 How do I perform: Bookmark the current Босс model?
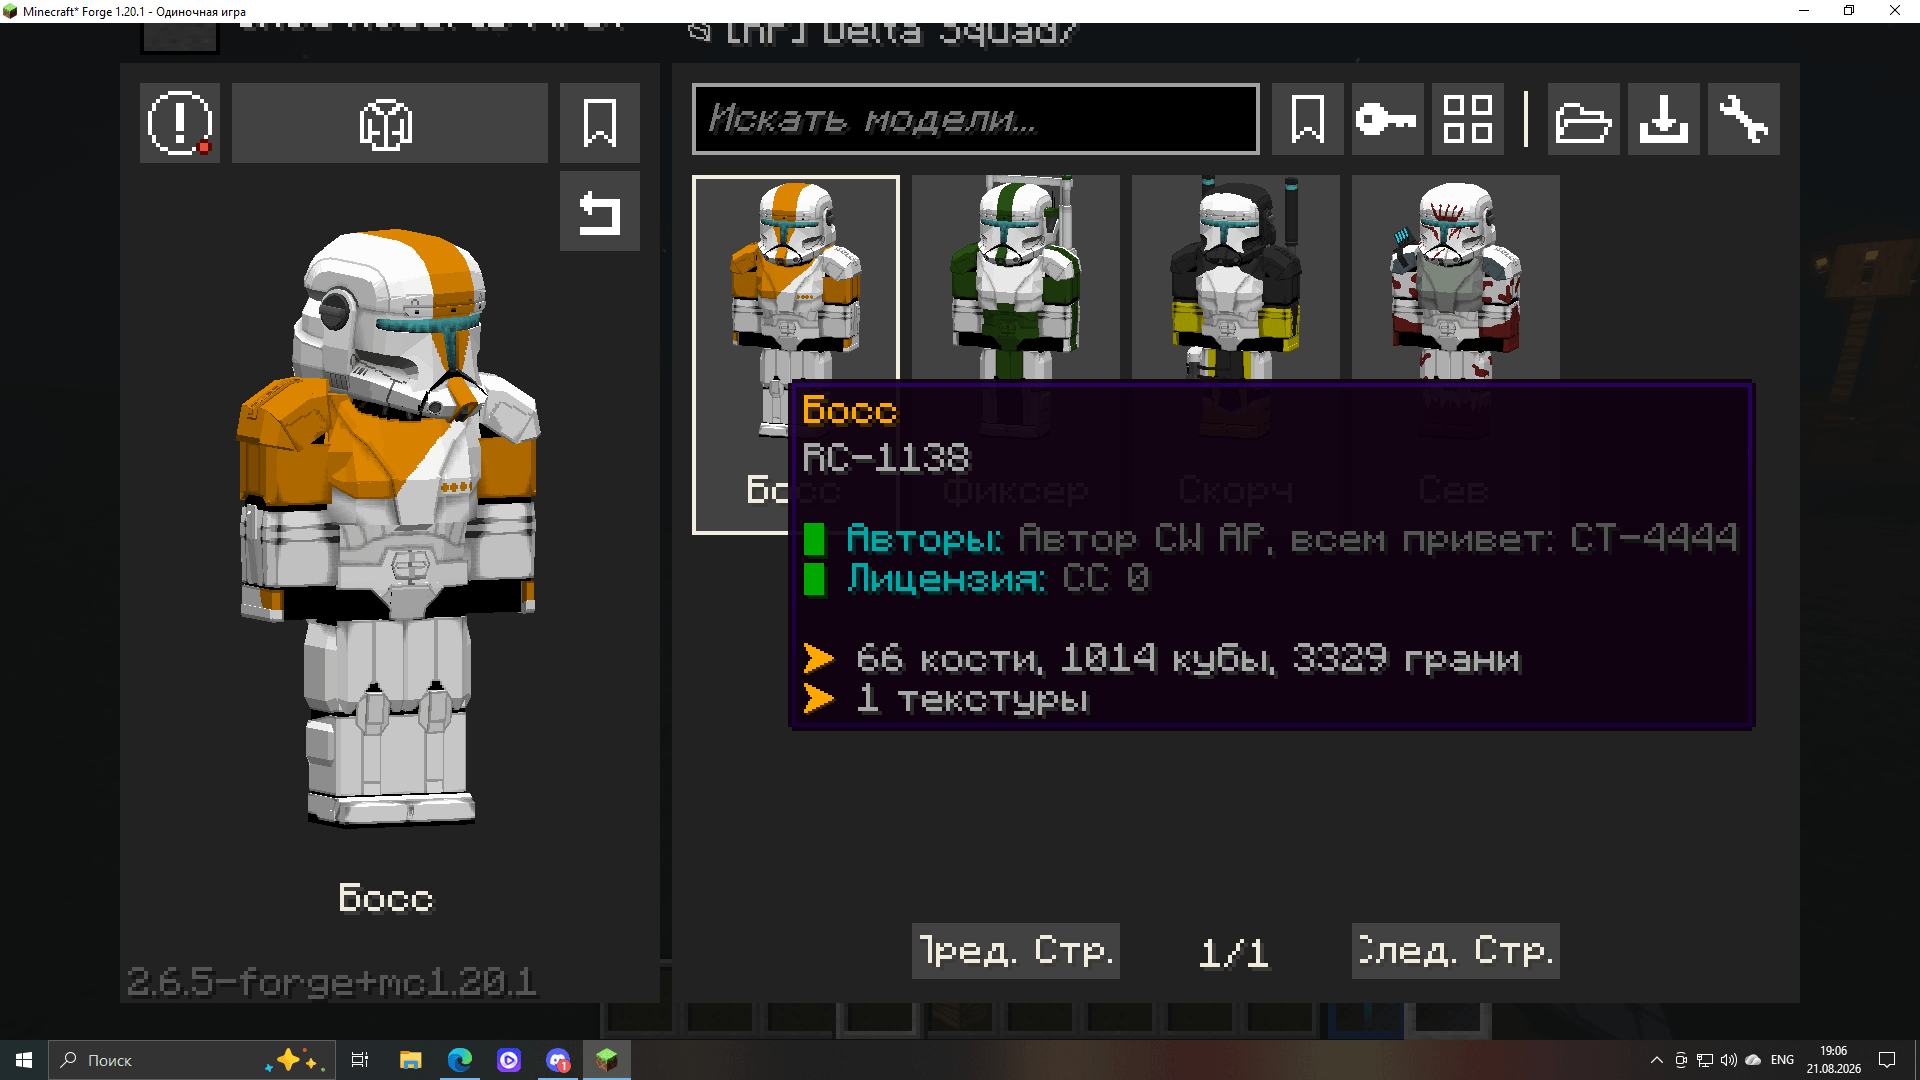(599, 123)
